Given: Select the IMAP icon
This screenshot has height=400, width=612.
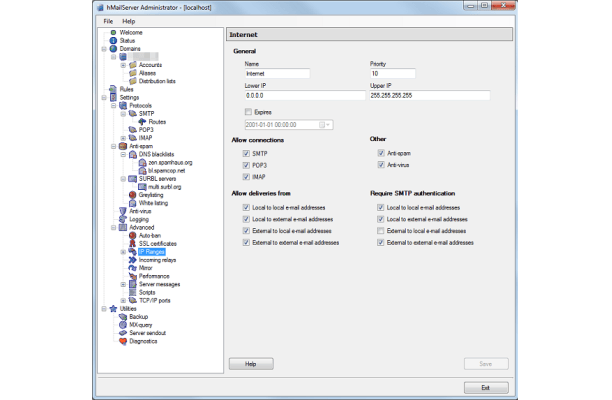Looking at the screenshot, I should 133,138.
